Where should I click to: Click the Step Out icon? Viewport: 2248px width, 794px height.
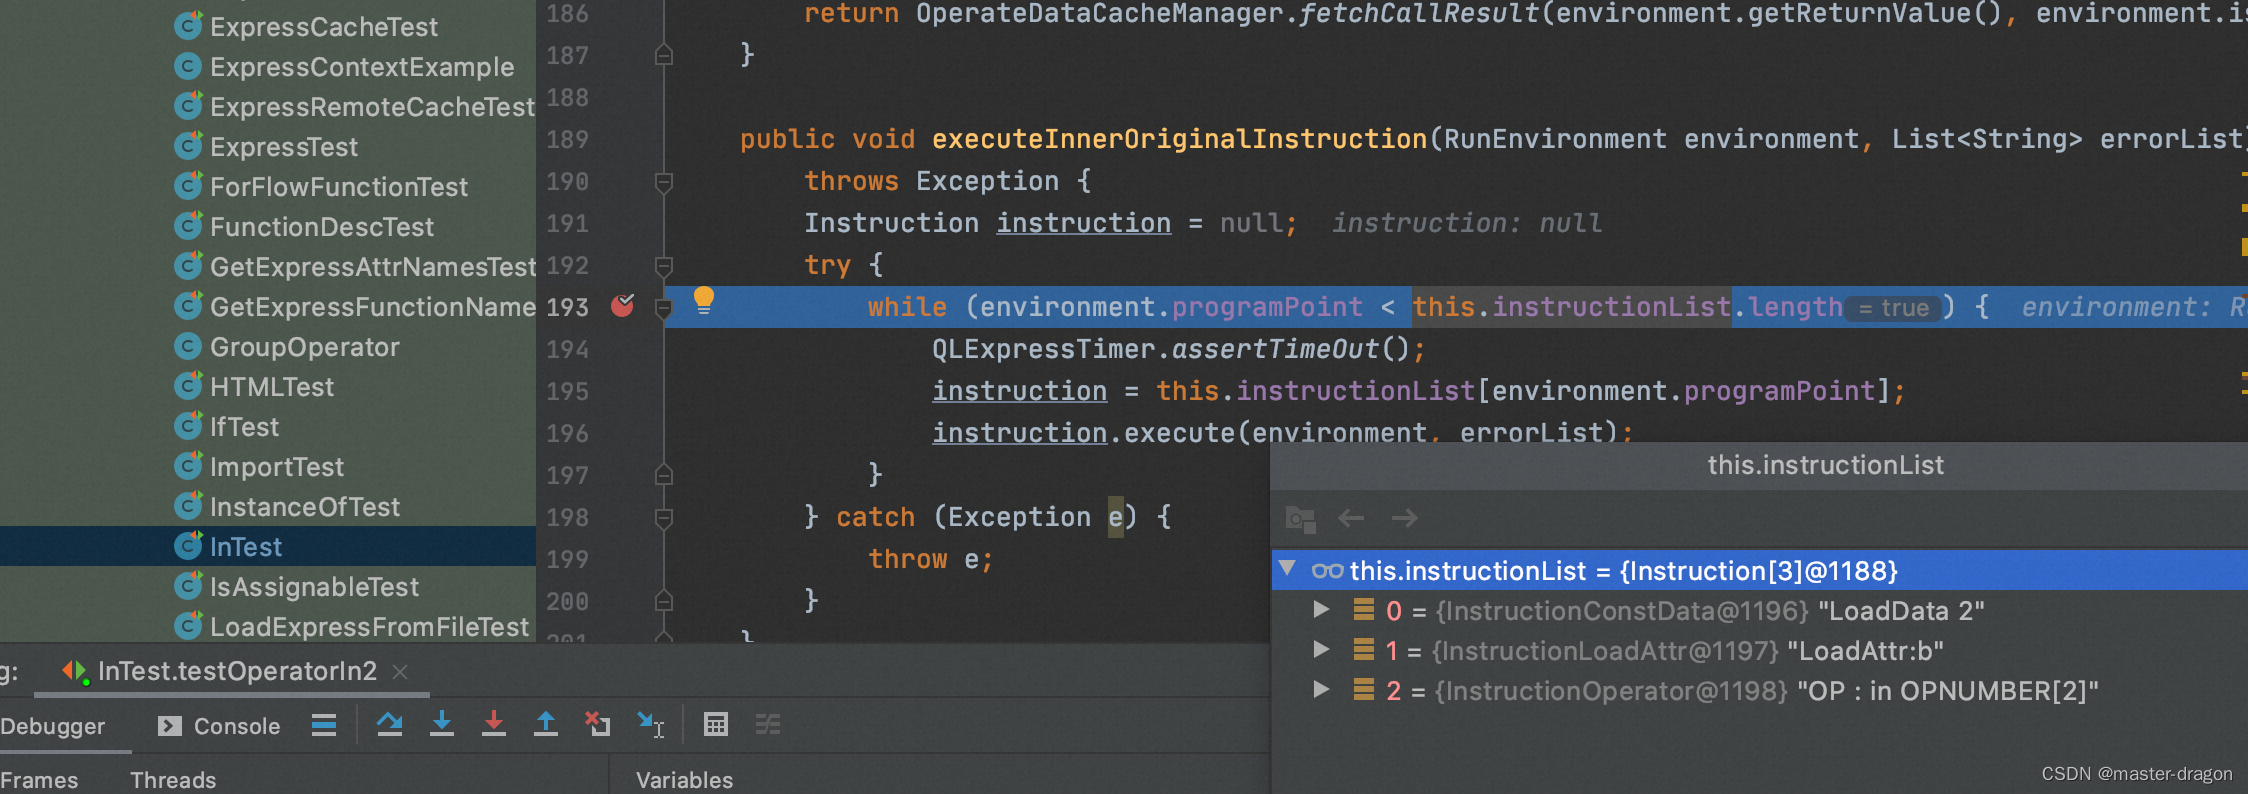[546, 724]
